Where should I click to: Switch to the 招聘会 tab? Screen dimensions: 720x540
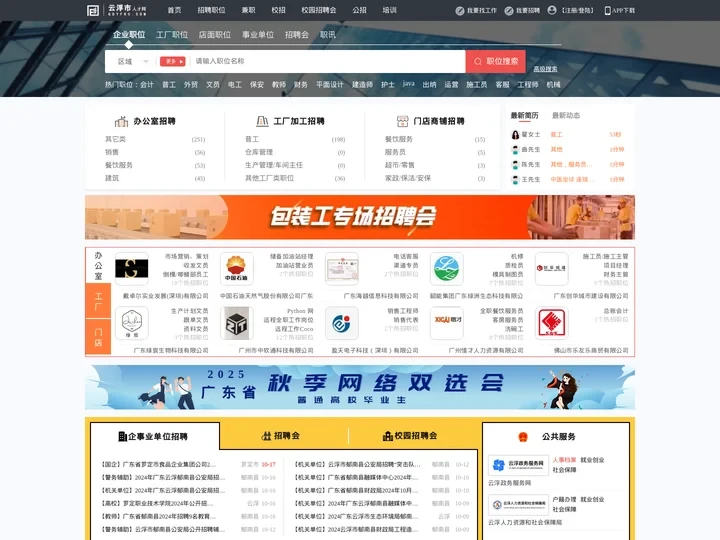(281, 436)
